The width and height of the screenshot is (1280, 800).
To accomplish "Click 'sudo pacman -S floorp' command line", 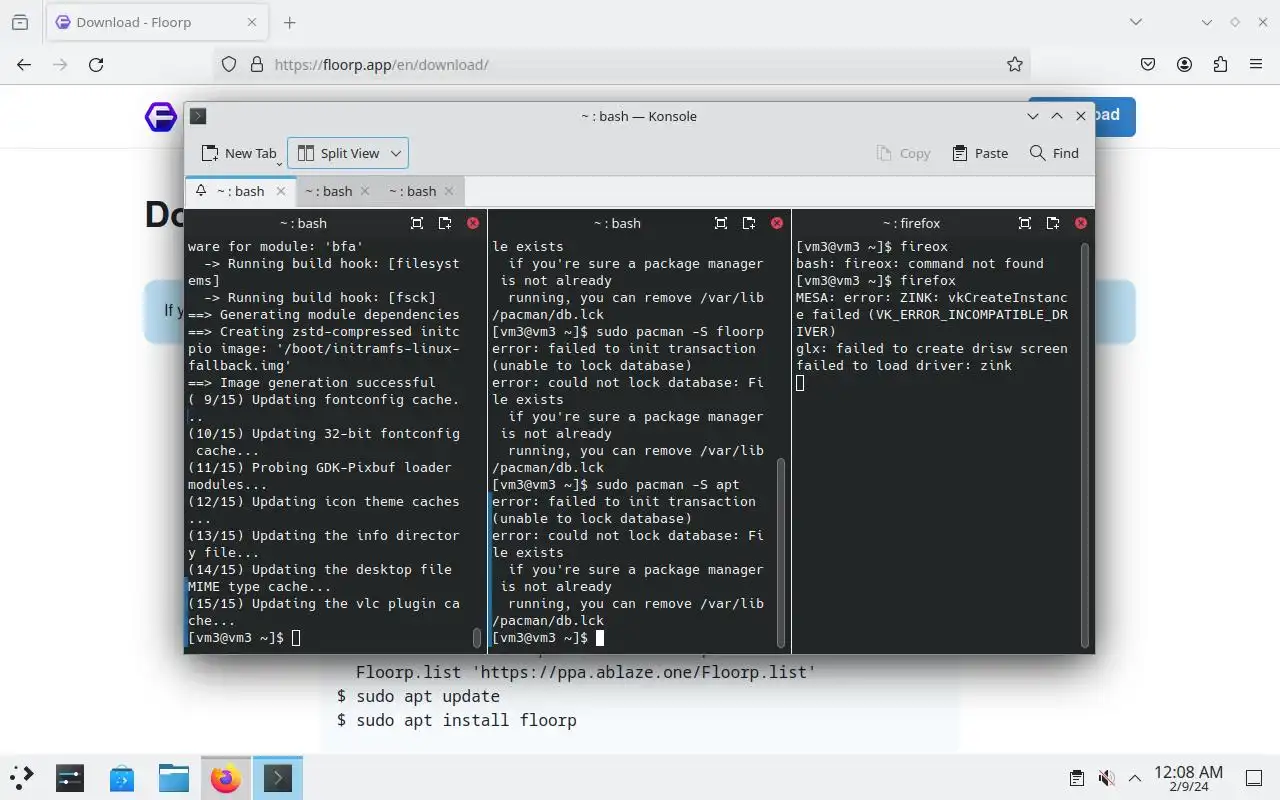I will pos(628,331).
